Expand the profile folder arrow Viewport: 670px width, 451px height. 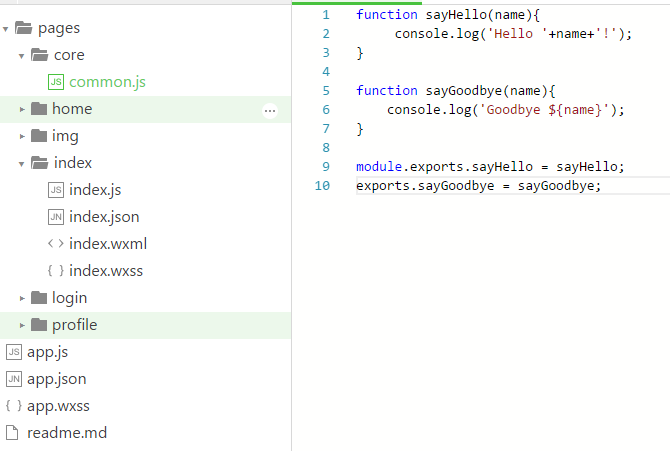click(22, 325)
